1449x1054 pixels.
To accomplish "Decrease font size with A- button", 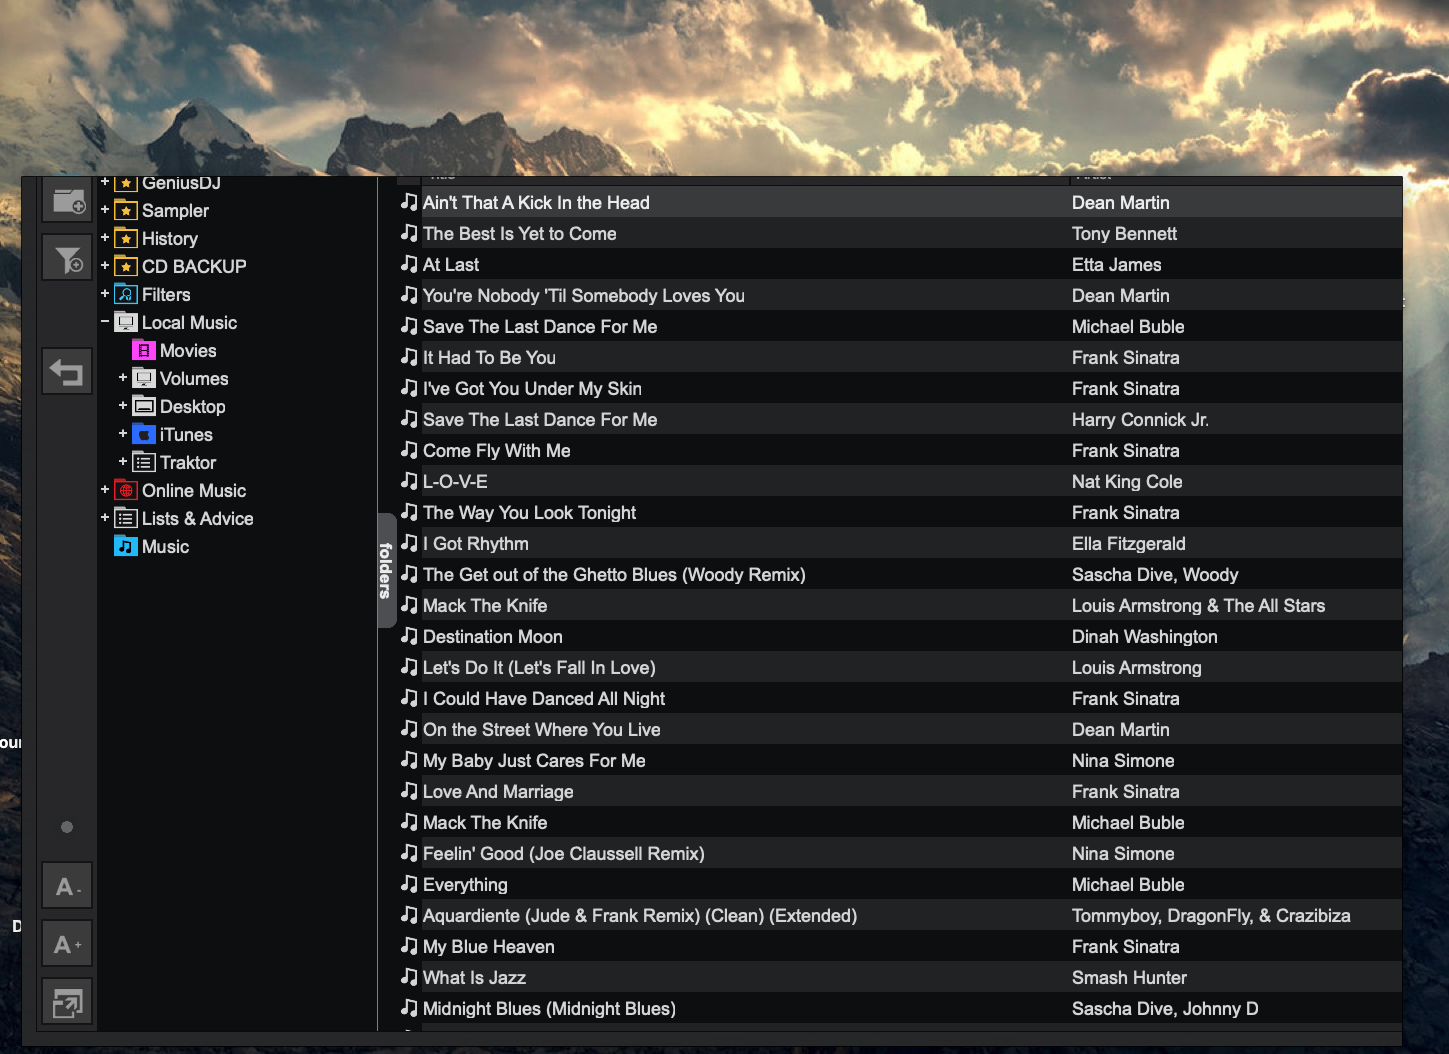I will [67, 886].
